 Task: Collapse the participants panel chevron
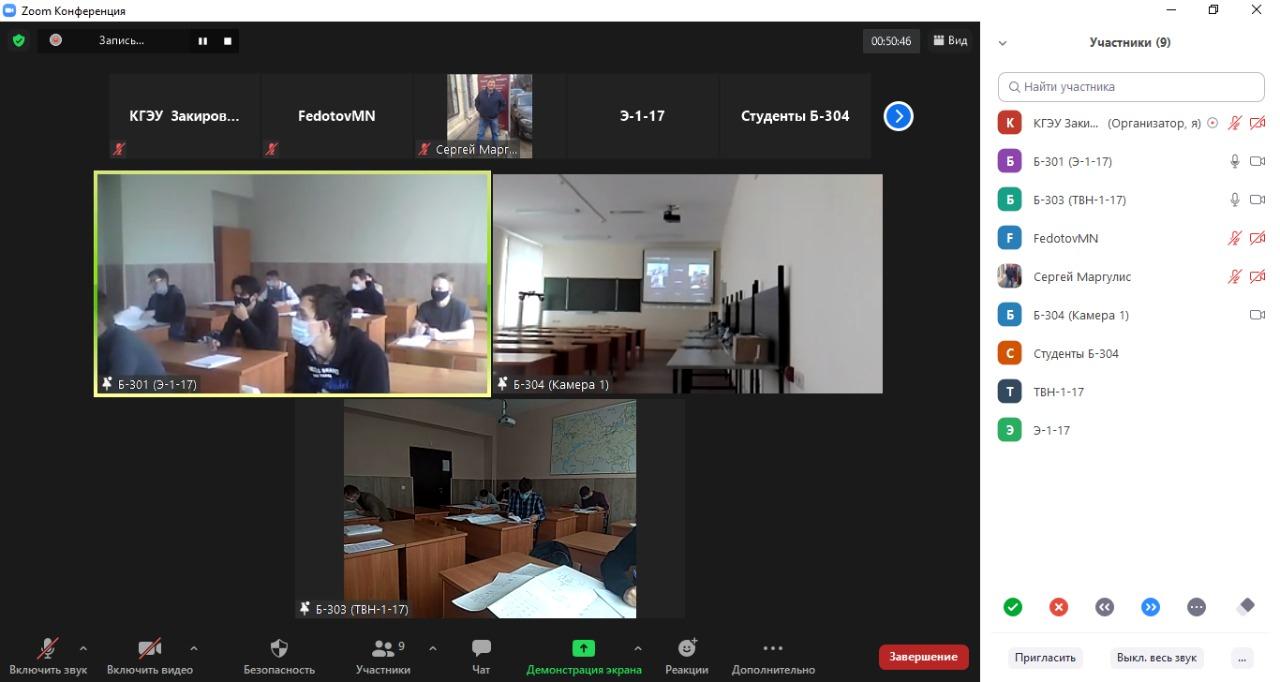point(1003,43)
